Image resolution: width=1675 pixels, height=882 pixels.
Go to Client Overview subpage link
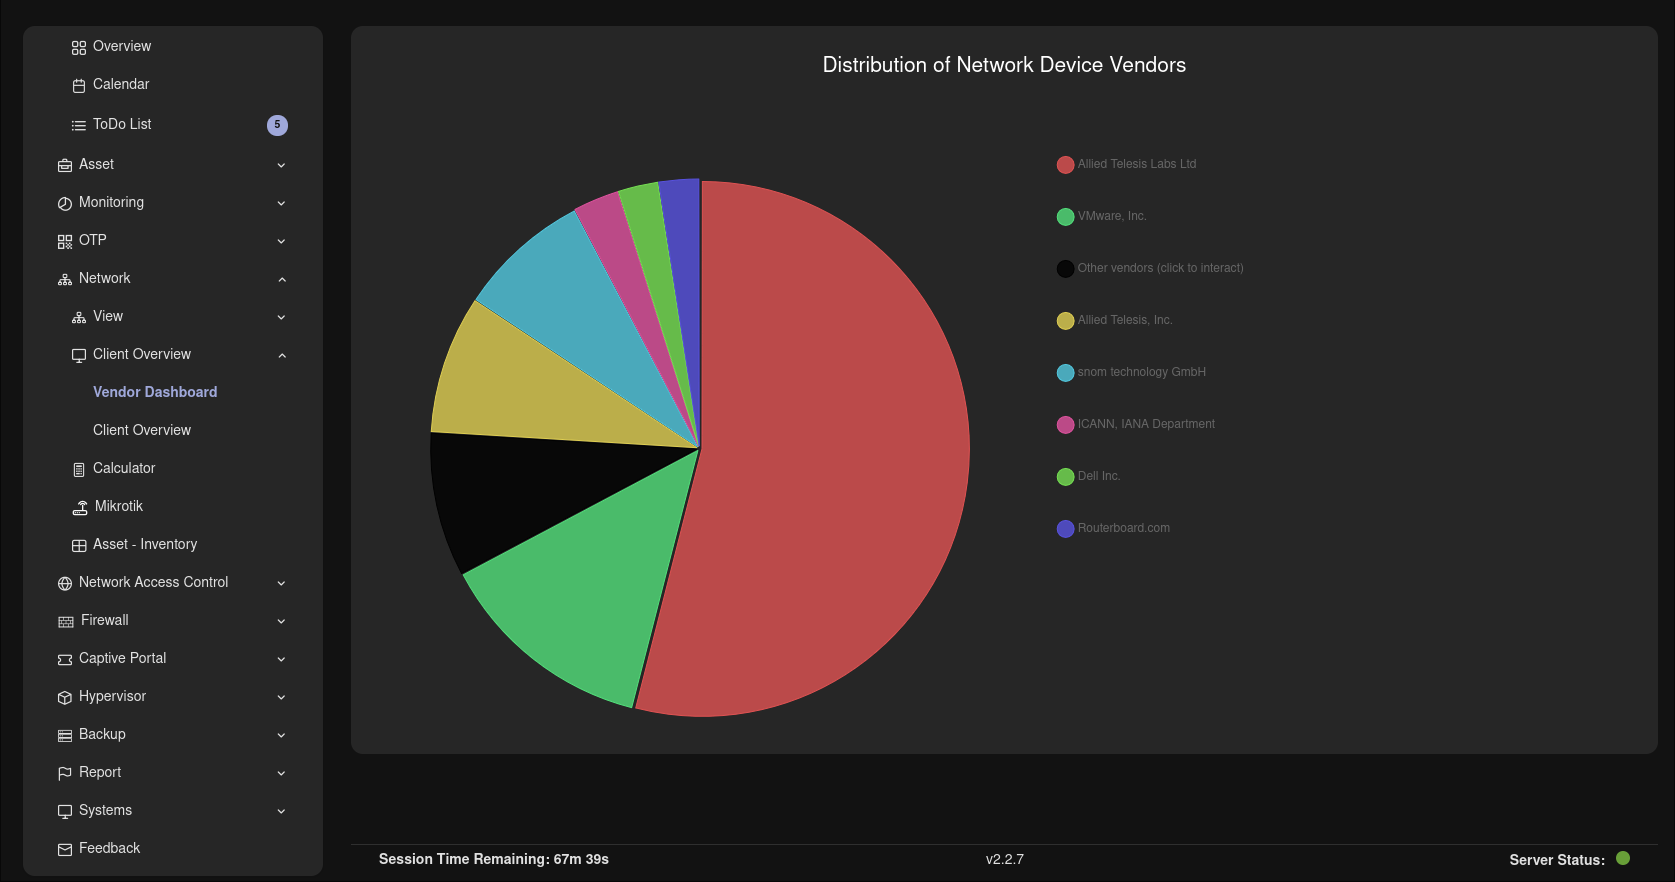(x=142, y=430)
